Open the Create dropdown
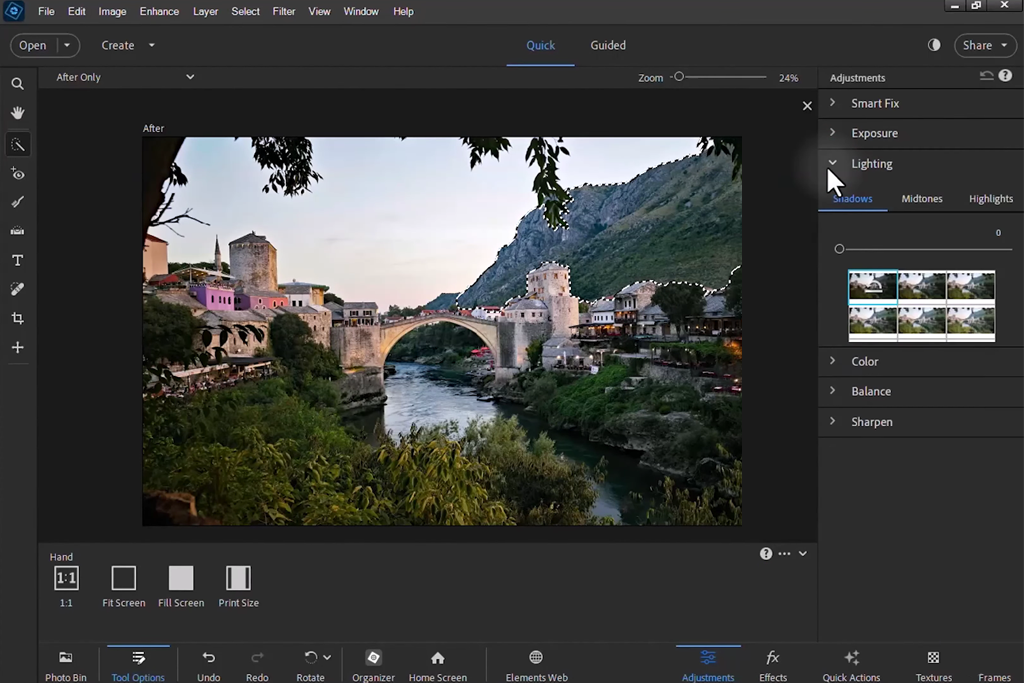Image resolution: width=1024 pixels, height=683 pixels. pyautogui.click(x=127, y=45)
